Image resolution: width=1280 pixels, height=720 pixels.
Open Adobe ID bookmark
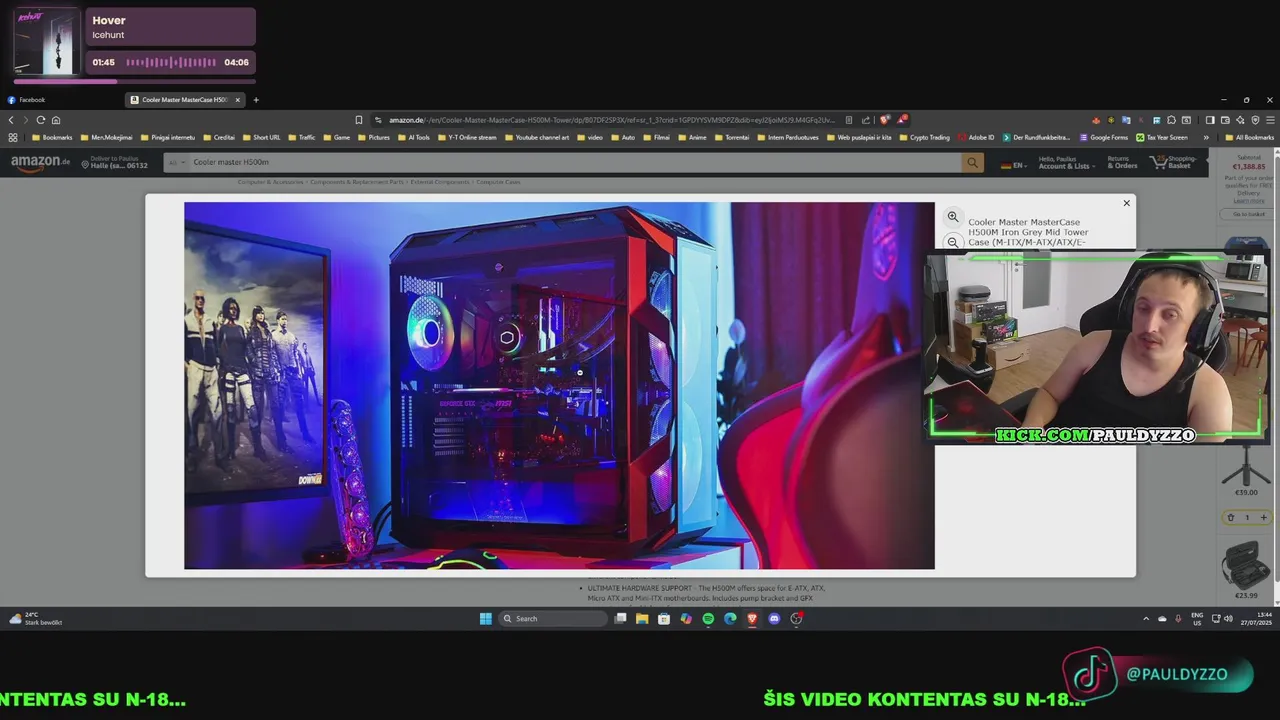pyautogui.click(x=976, y=137)
